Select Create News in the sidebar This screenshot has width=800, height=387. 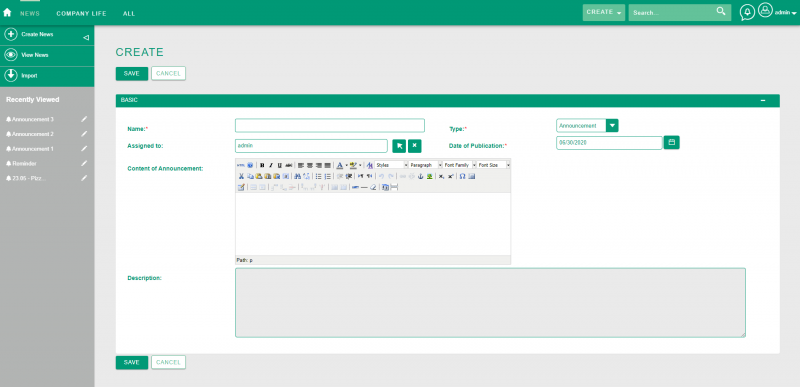pos(37,35)
